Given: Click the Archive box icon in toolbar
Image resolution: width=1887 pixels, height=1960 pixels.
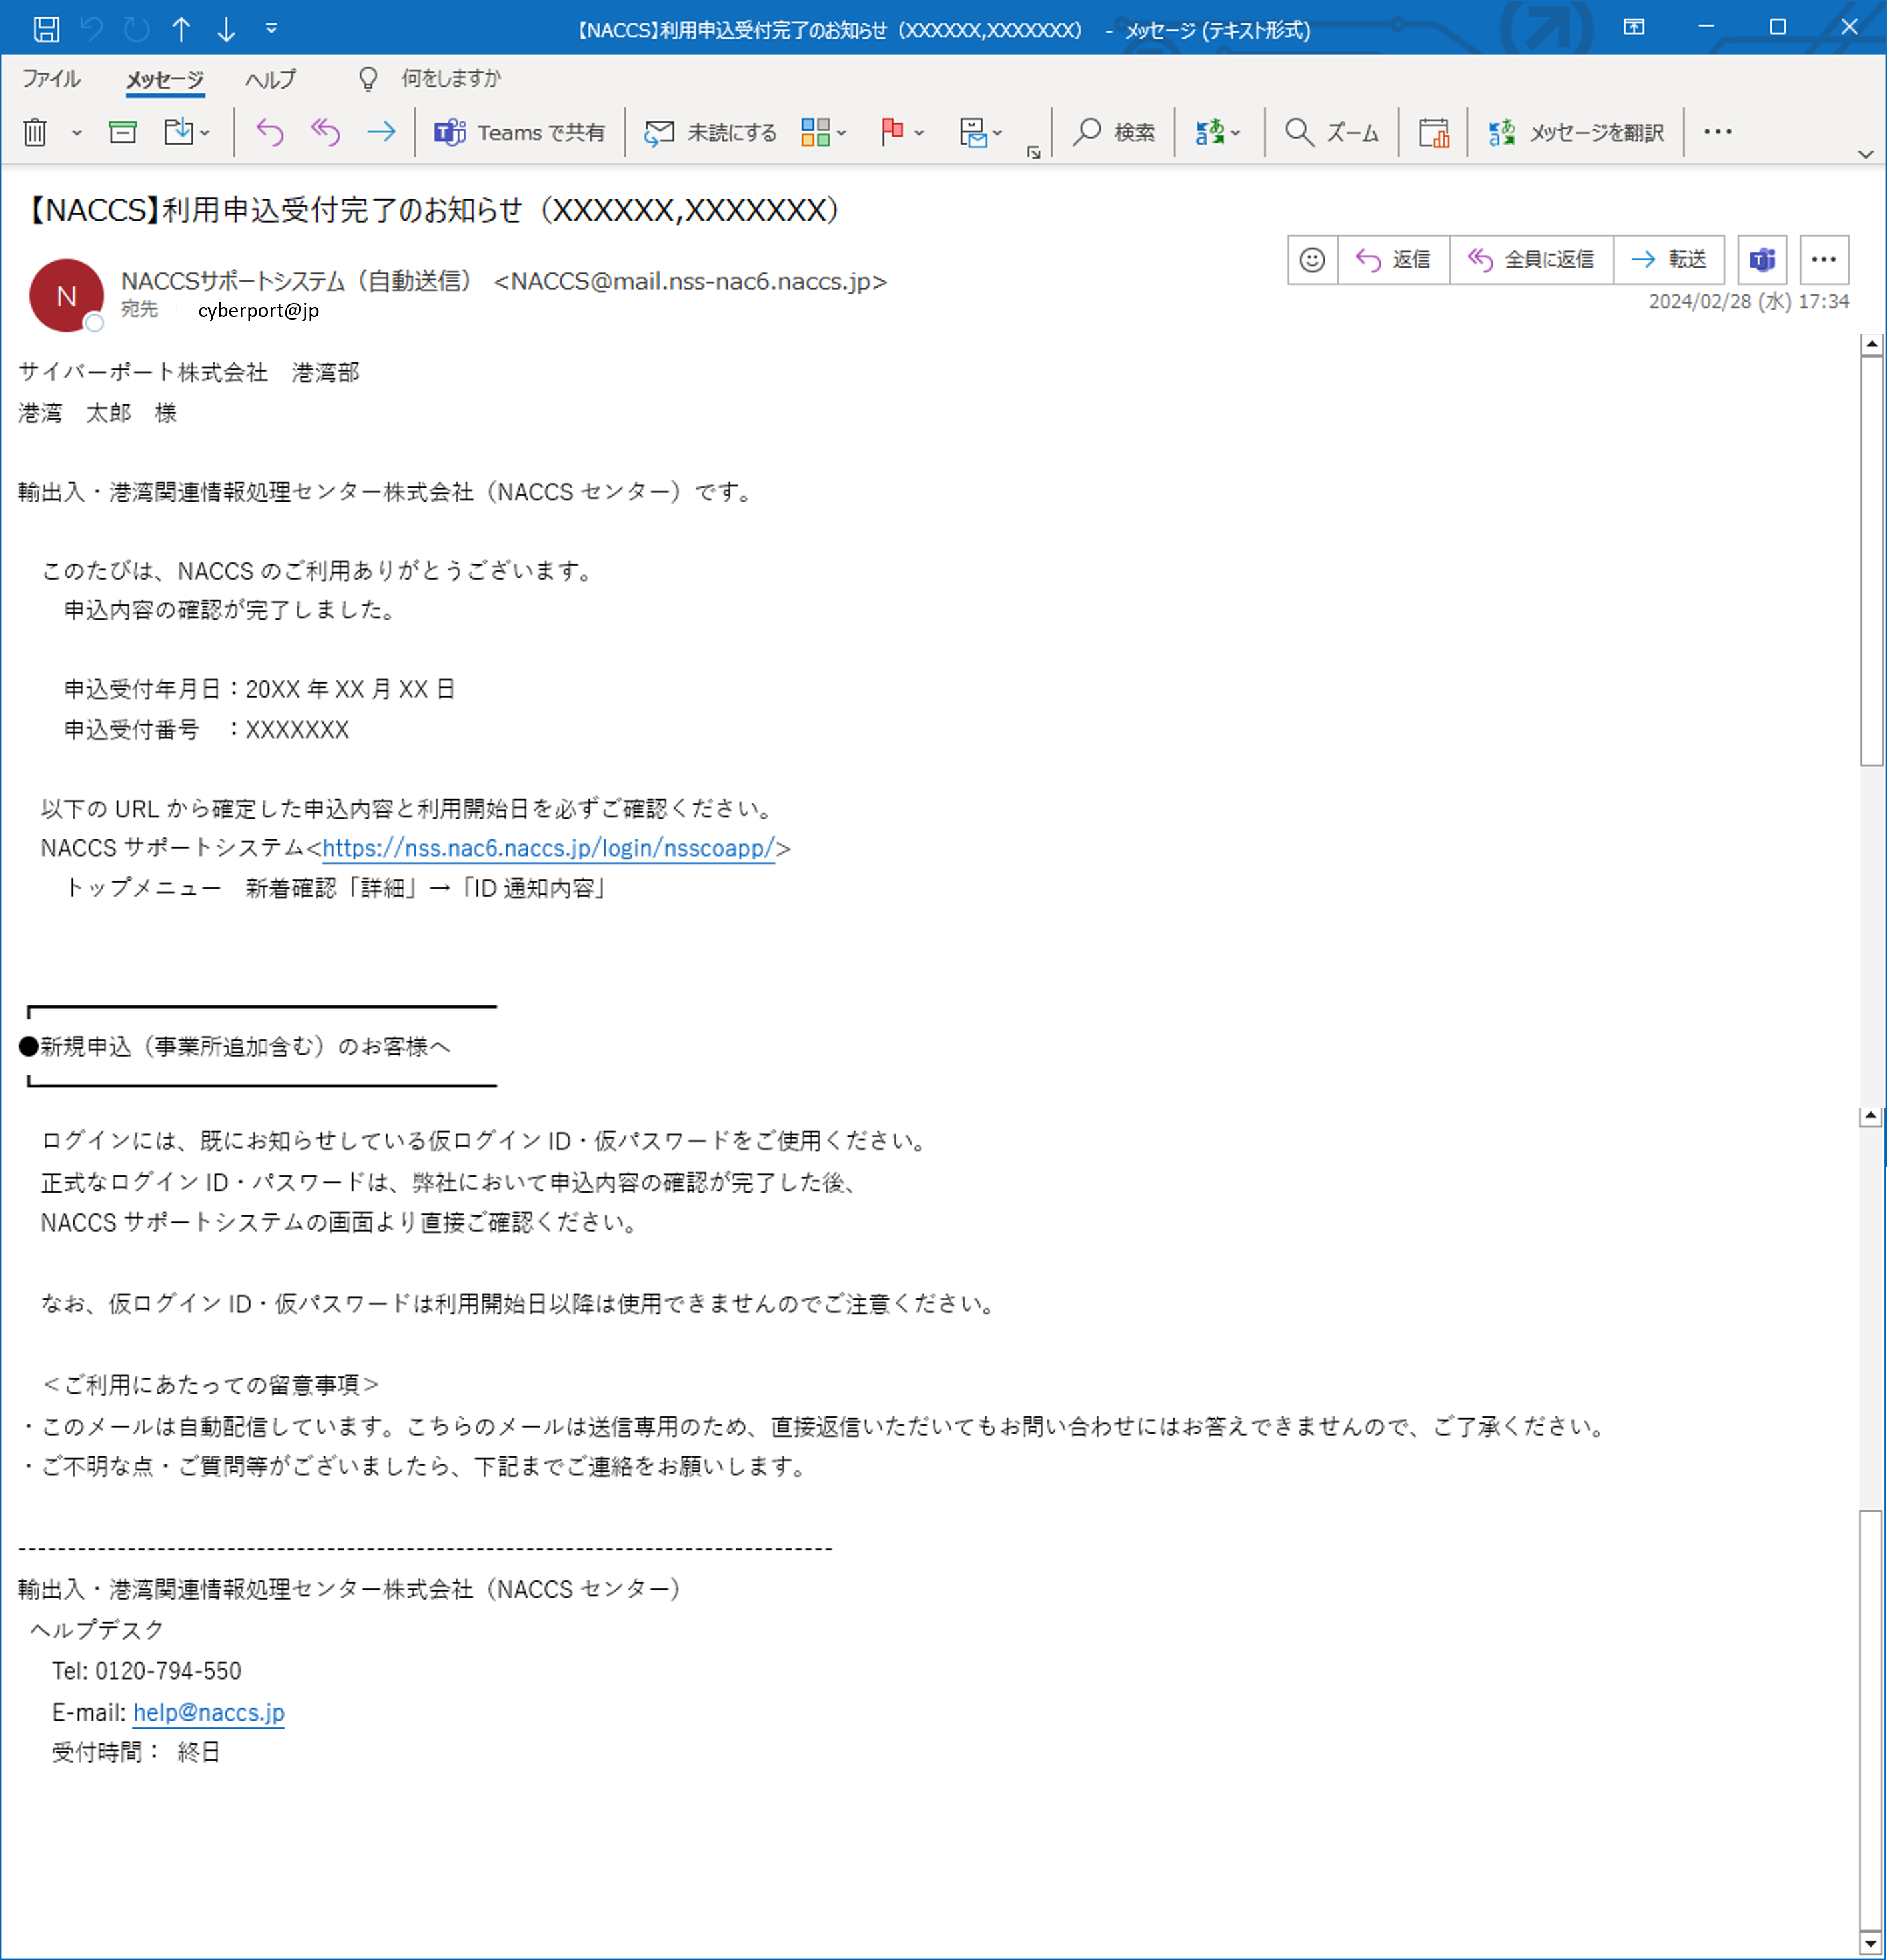Looking at the screenshot, I should (x=123, y=132).
